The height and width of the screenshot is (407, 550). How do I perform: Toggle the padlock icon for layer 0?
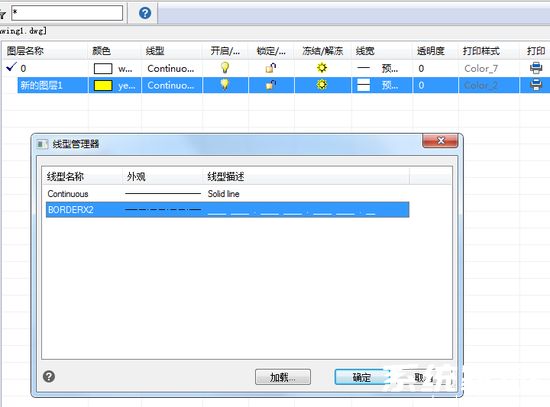coord(271,68)
